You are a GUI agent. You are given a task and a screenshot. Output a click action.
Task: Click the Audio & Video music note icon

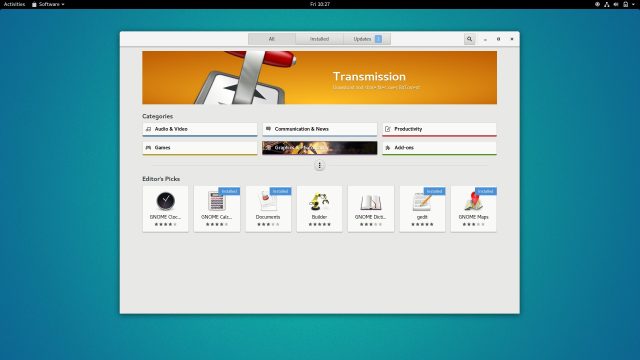pos(149,129)
